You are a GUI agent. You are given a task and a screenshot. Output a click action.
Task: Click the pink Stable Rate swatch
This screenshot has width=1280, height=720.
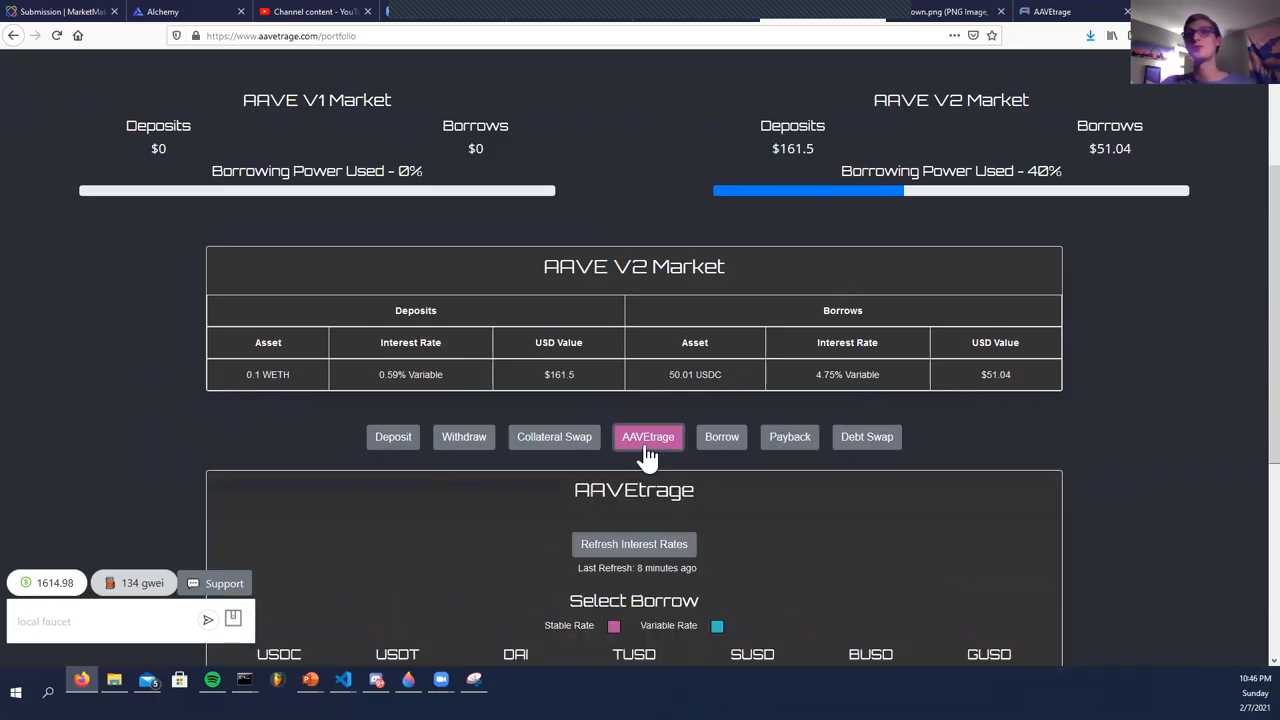coord(614,626)
